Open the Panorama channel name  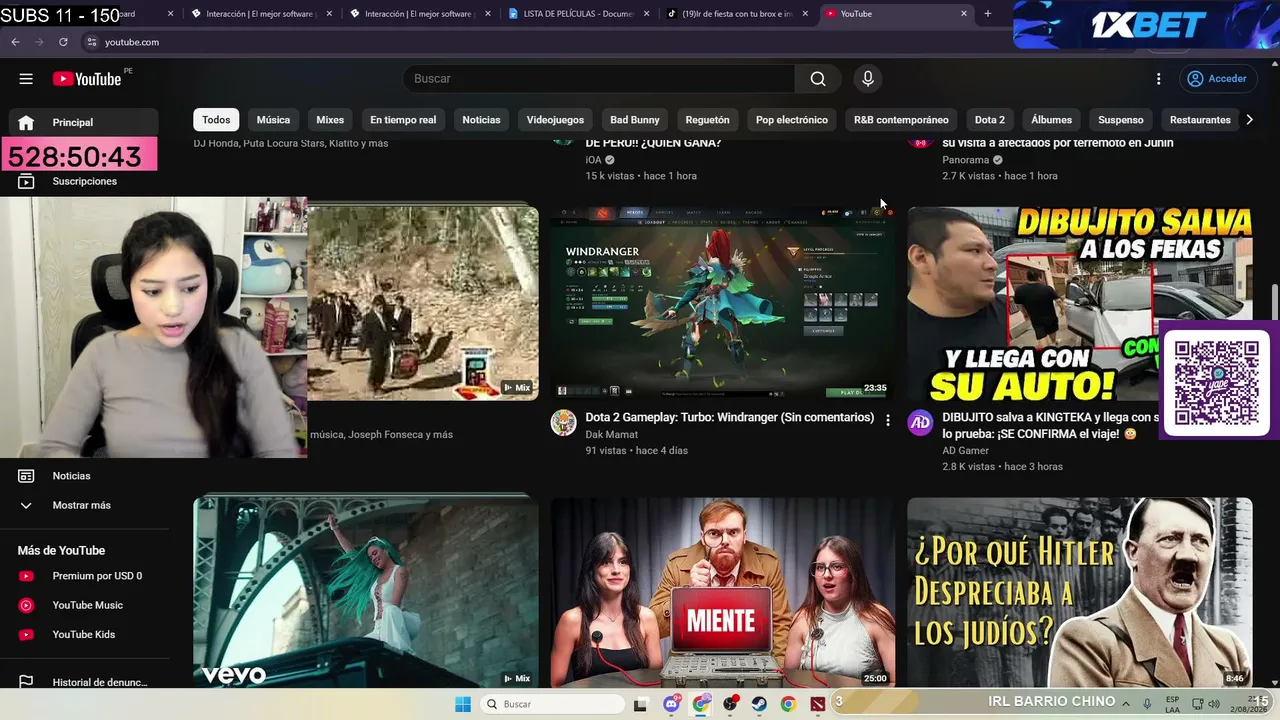click(965, 160)
